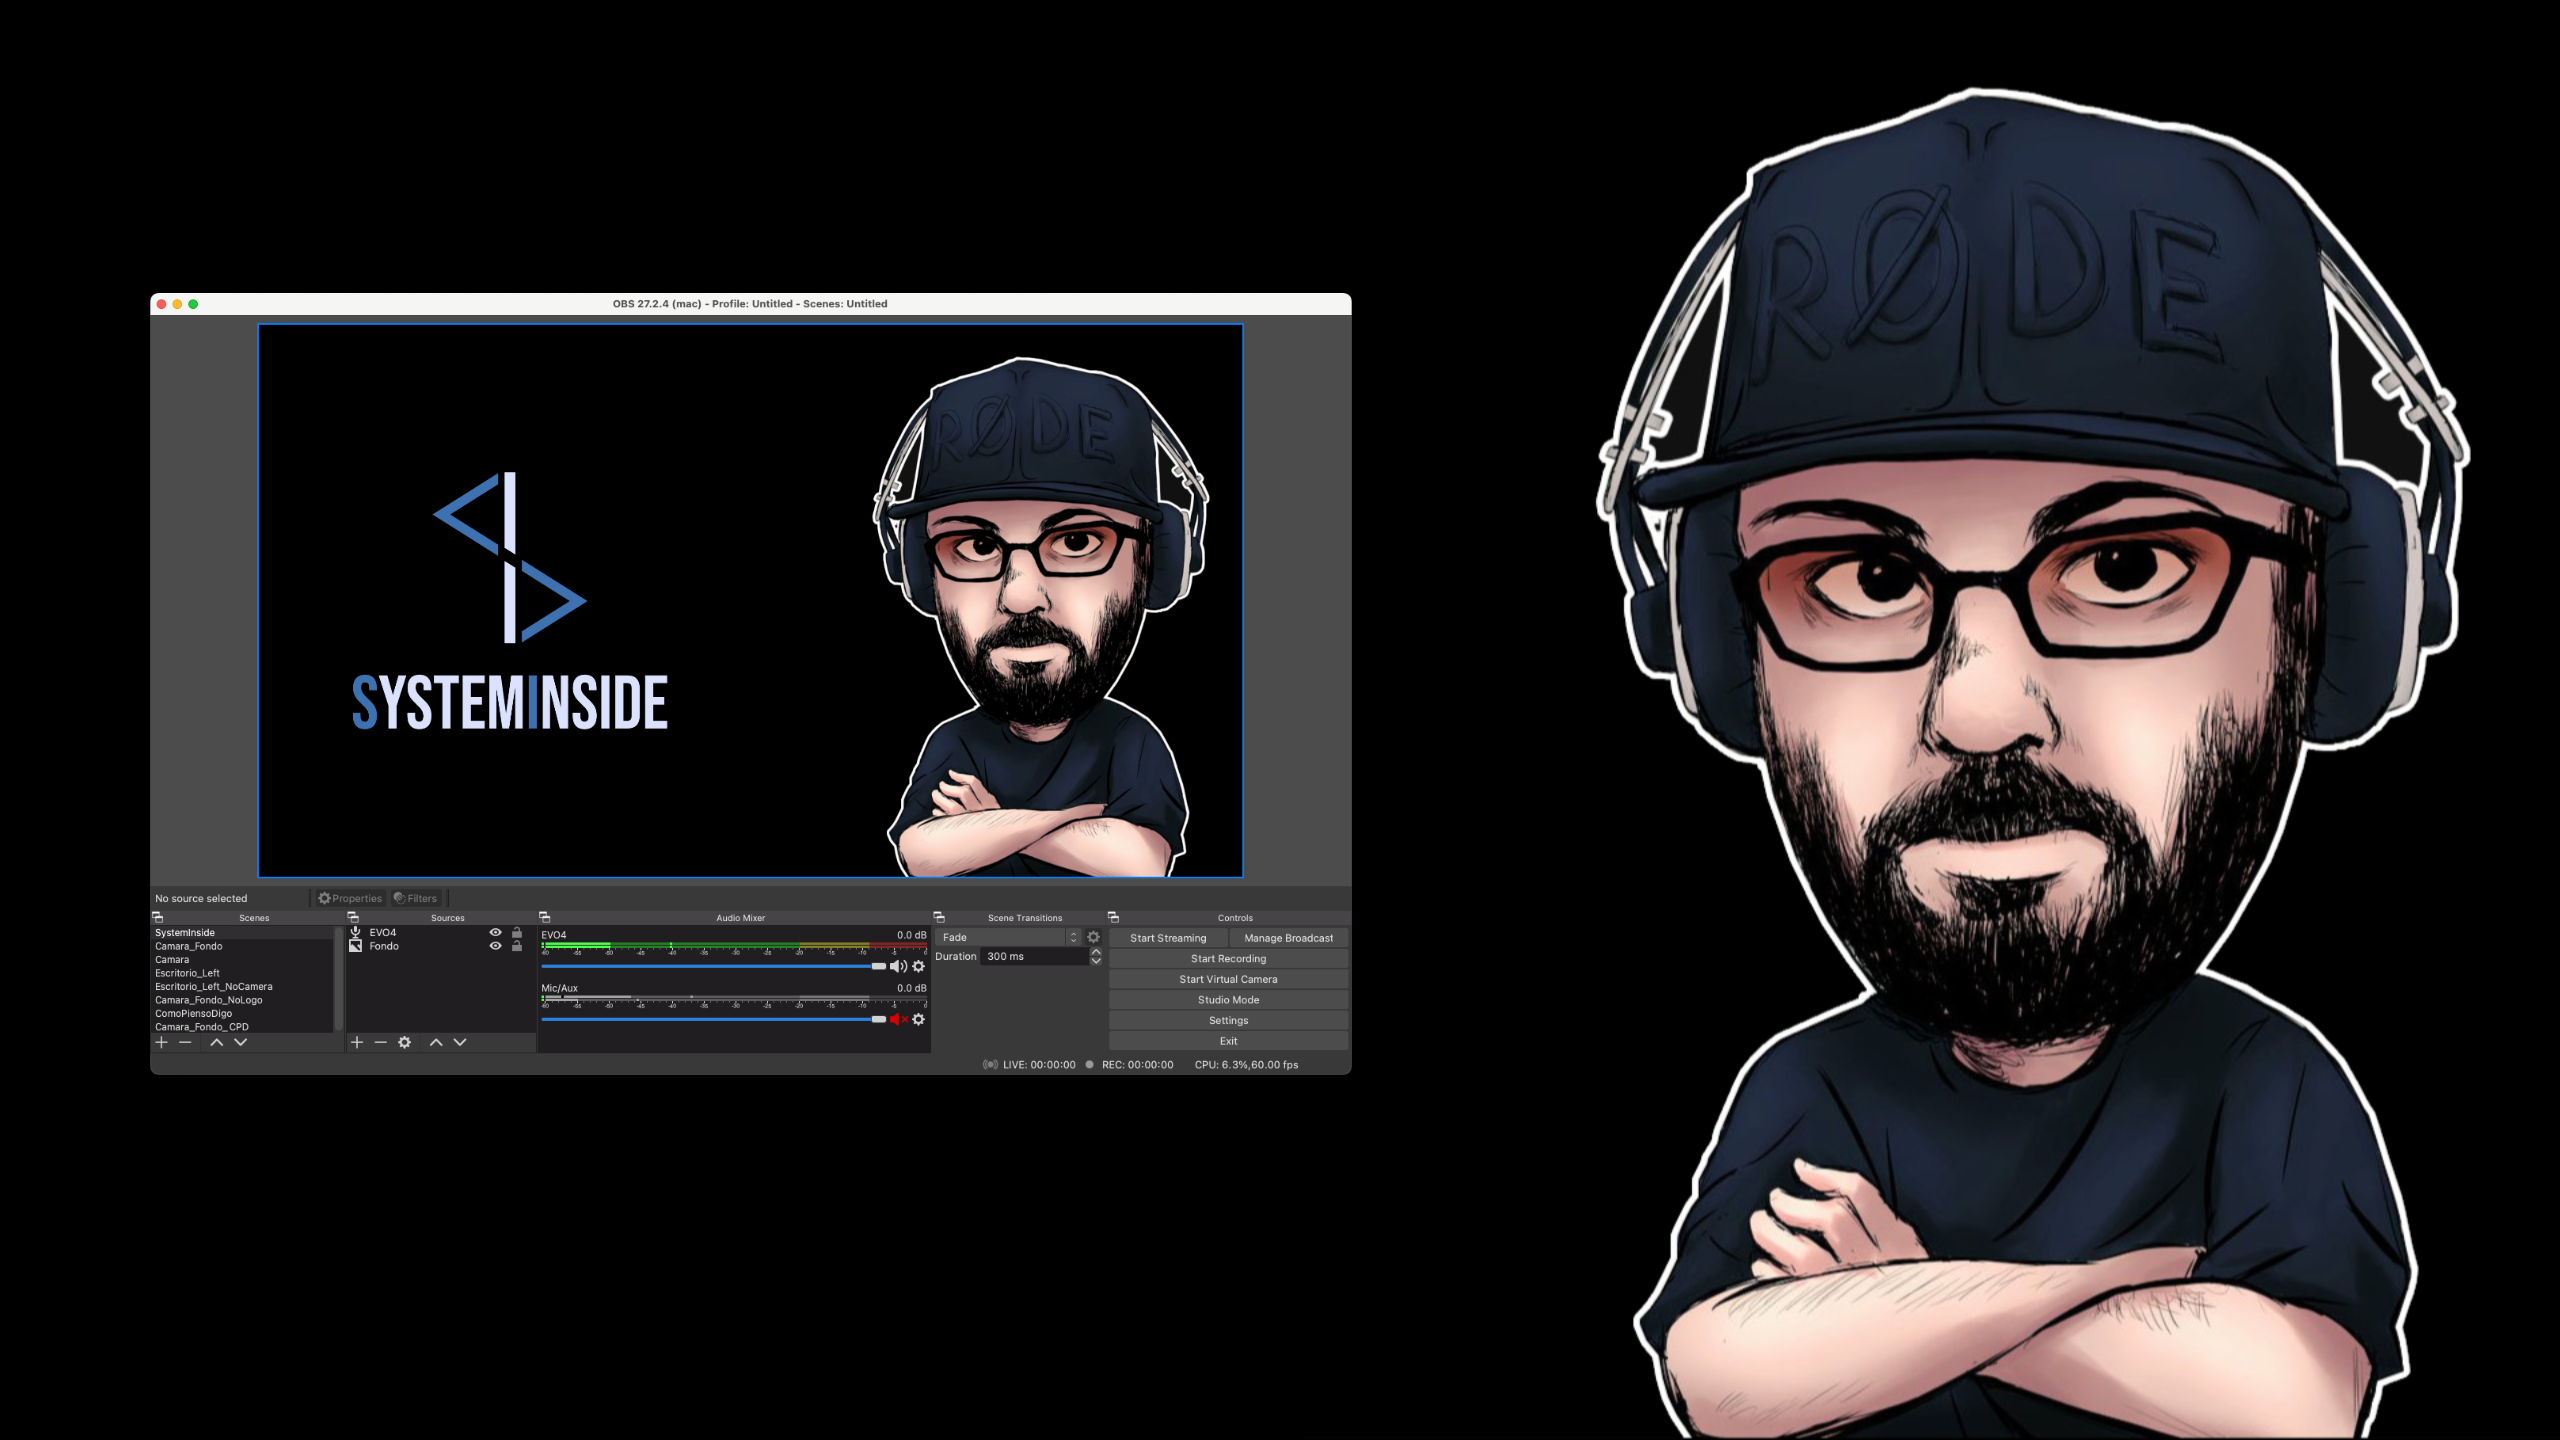Hide the EVO4 source with eye icon
2560x1440 pixels.
click(x=495, y=932)
